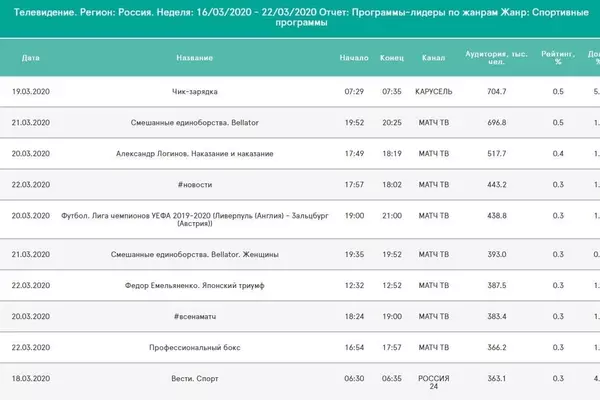
Task: Click the "Вести. Спорт" program title
Action: [193, 379]
